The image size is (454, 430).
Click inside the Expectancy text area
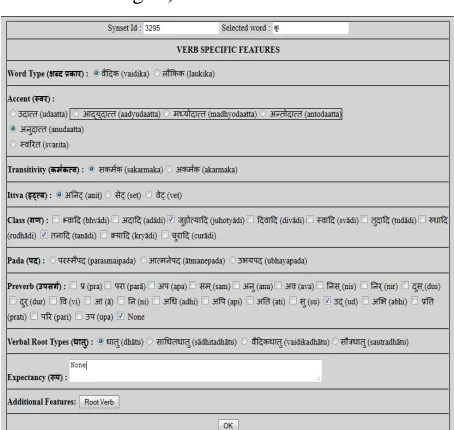point(195,370)
